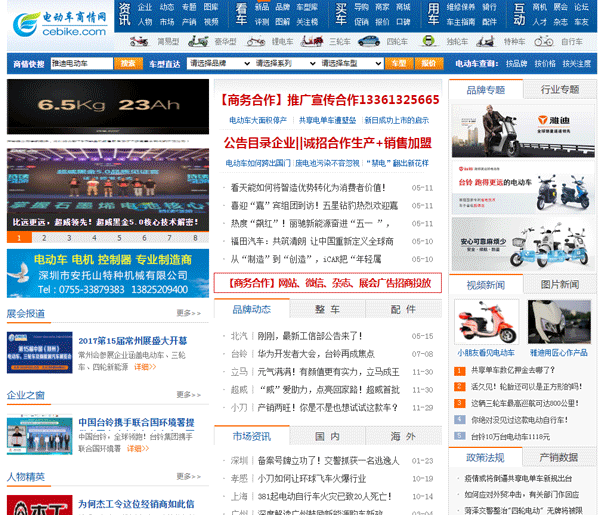
Task: Switch to the 行业专题 tab
Action: pyautogui.click(x=559, y=90)
